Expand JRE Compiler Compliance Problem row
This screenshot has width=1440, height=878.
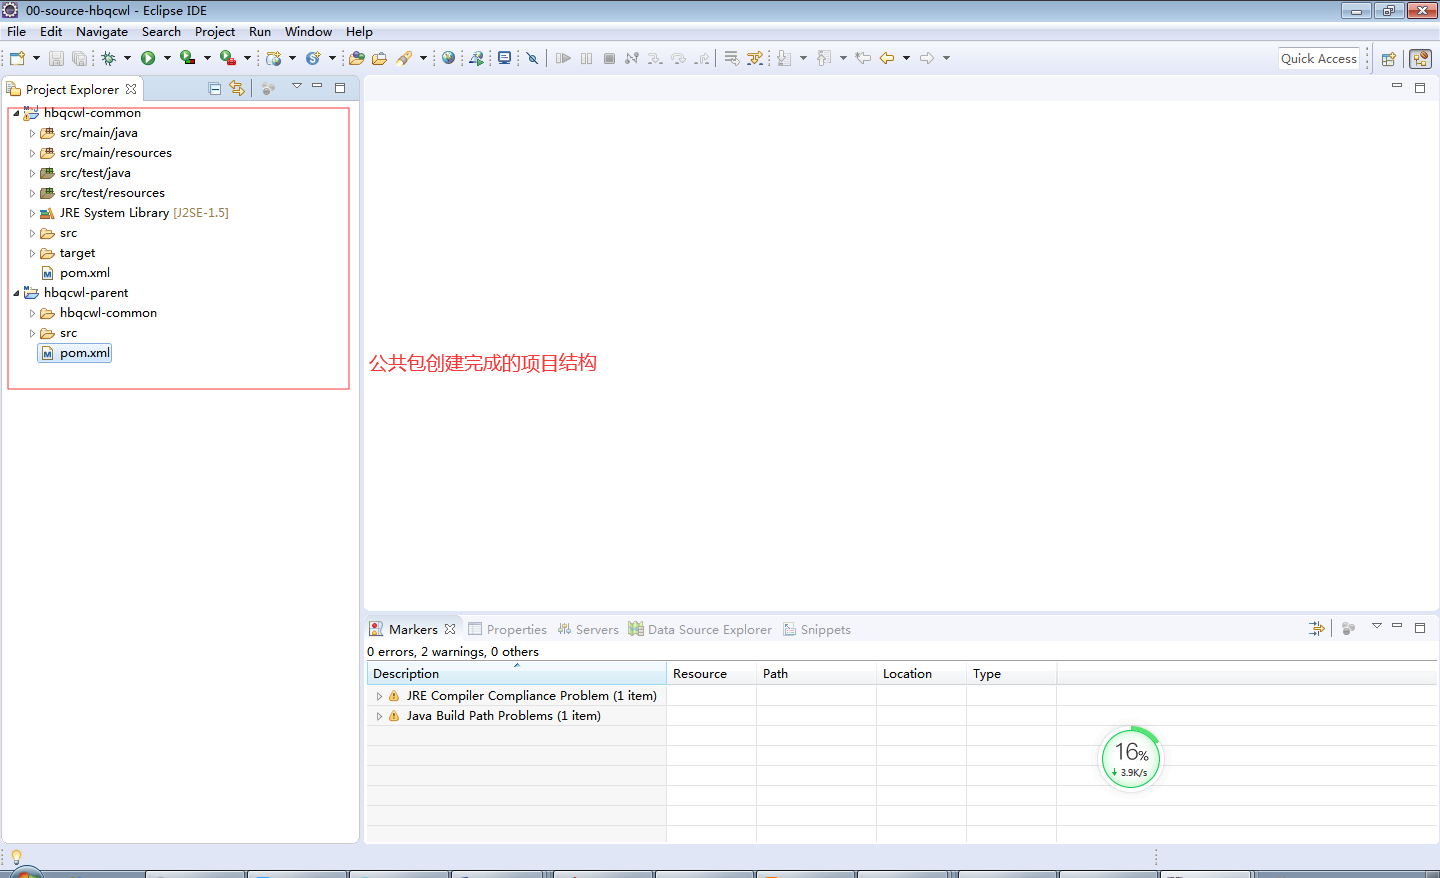pos(379,696)
